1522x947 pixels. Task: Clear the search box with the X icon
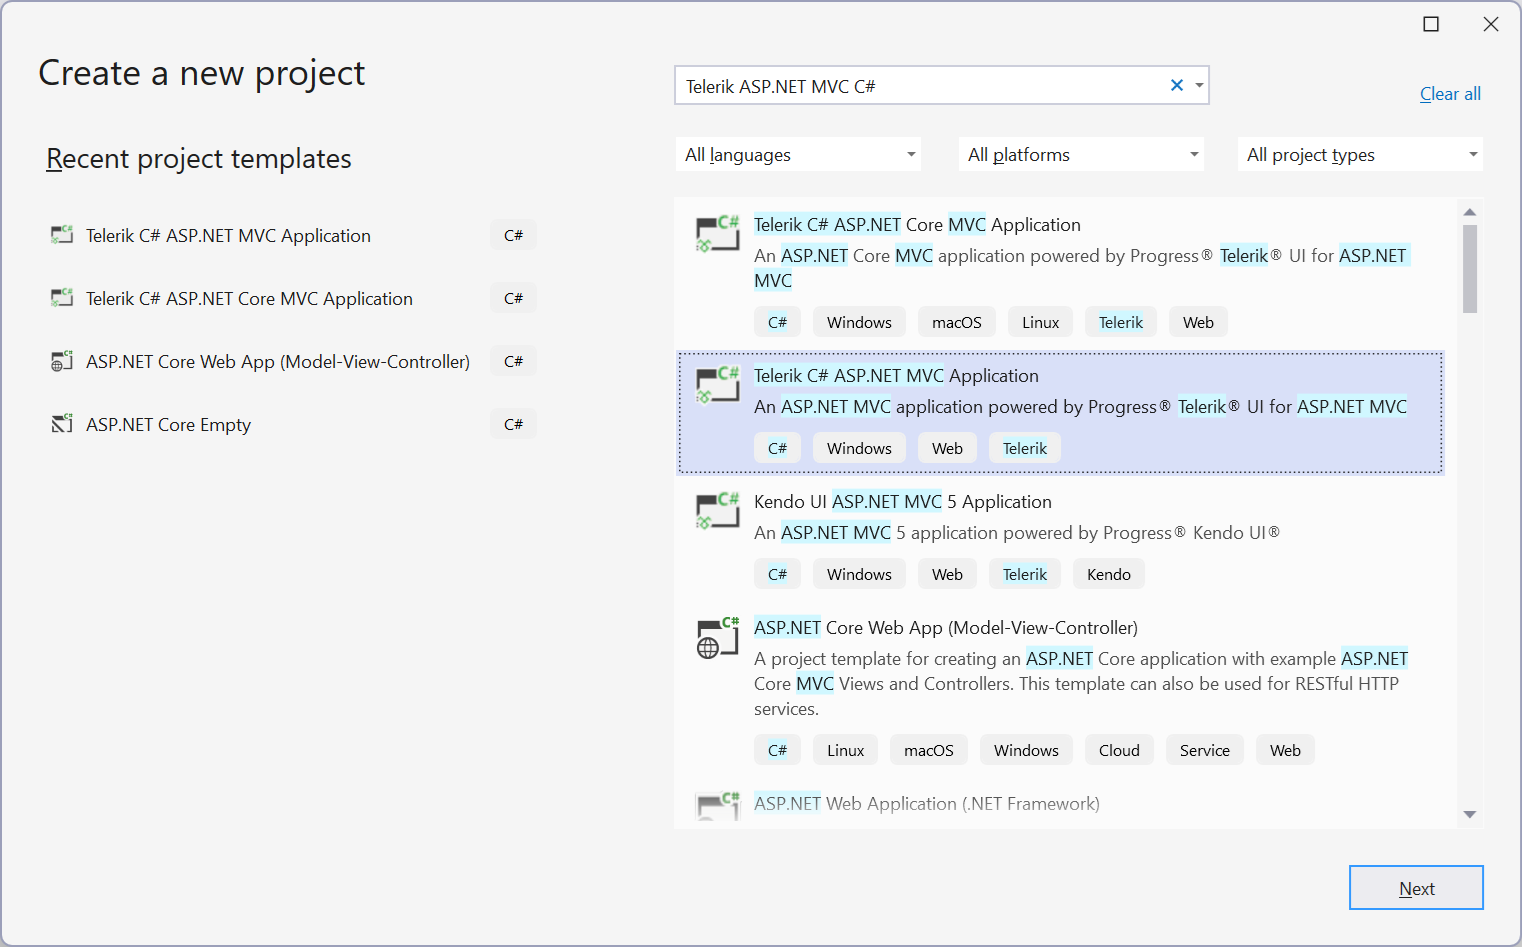[1176, 85]
